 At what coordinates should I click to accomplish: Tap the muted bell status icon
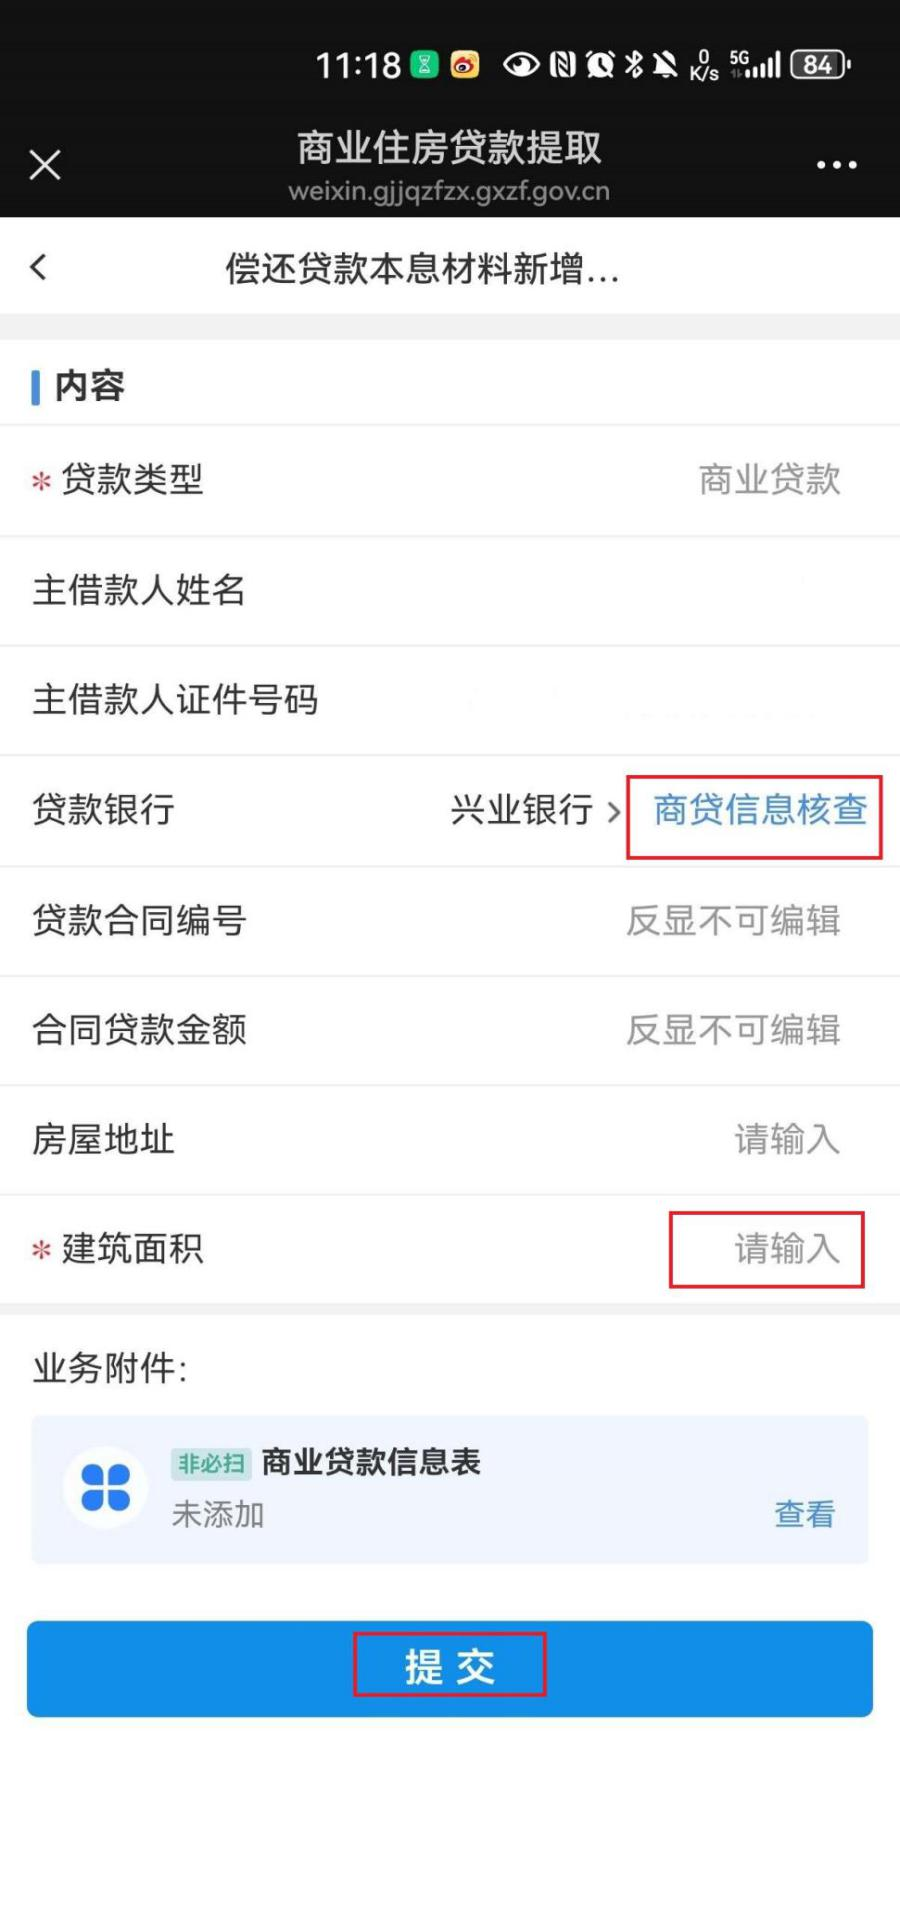click(665, 65)
